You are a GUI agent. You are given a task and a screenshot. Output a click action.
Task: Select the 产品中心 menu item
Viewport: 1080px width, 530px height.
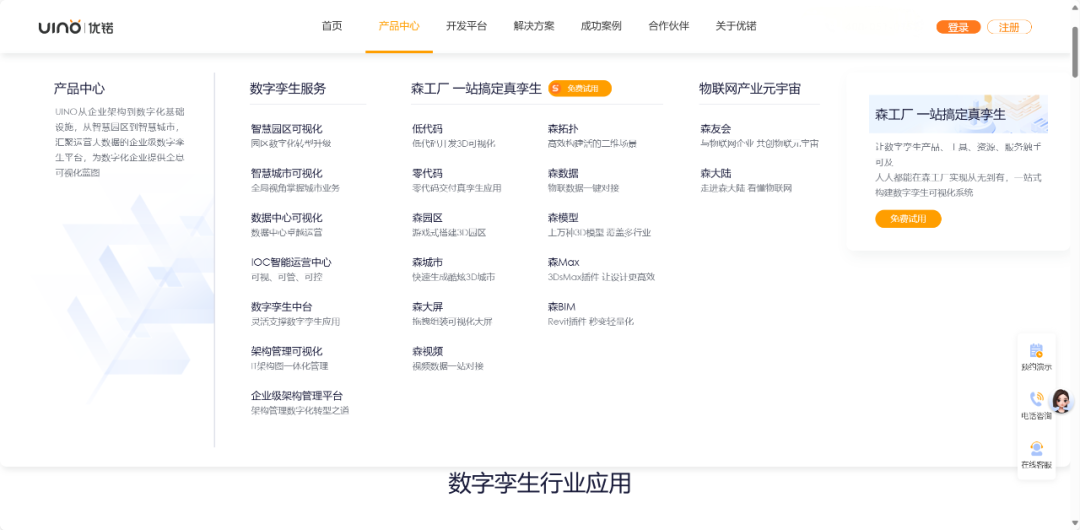click(x=399, y=26)
